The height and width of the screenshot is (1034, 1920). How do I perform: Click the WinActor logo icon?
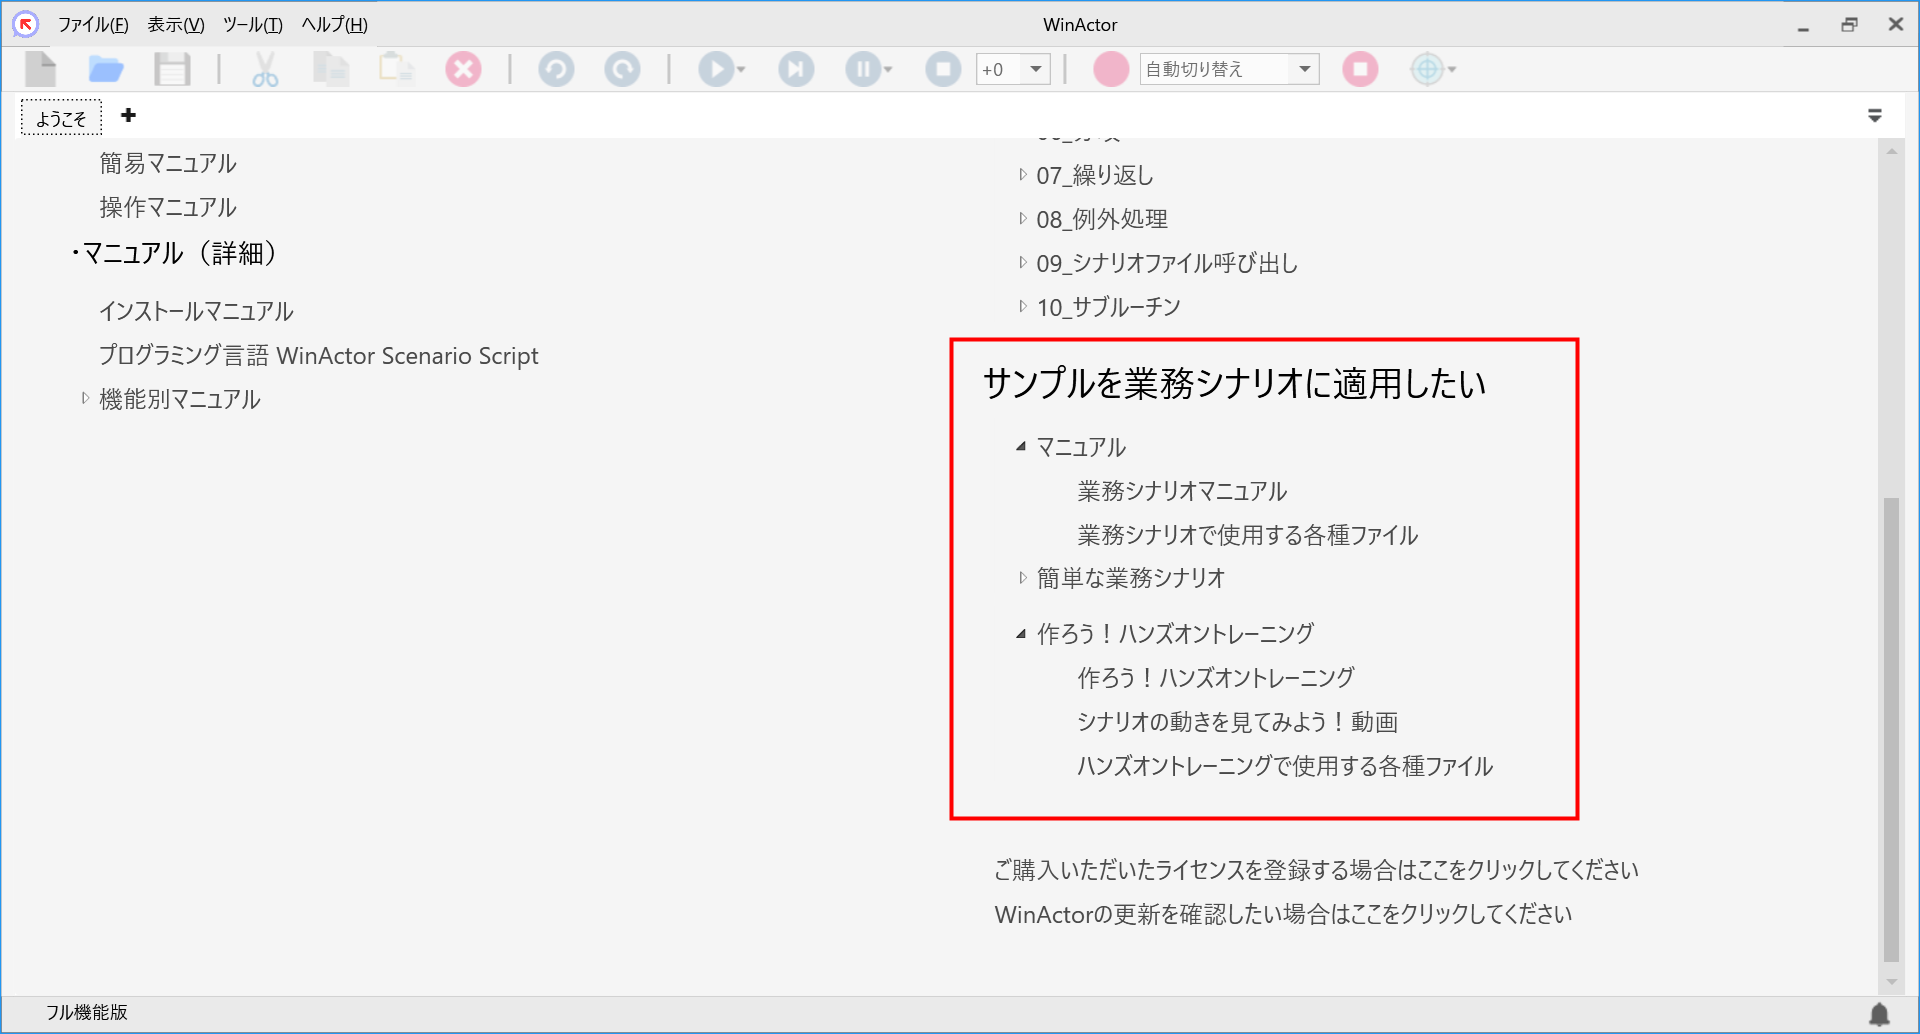tap(25, 24)
